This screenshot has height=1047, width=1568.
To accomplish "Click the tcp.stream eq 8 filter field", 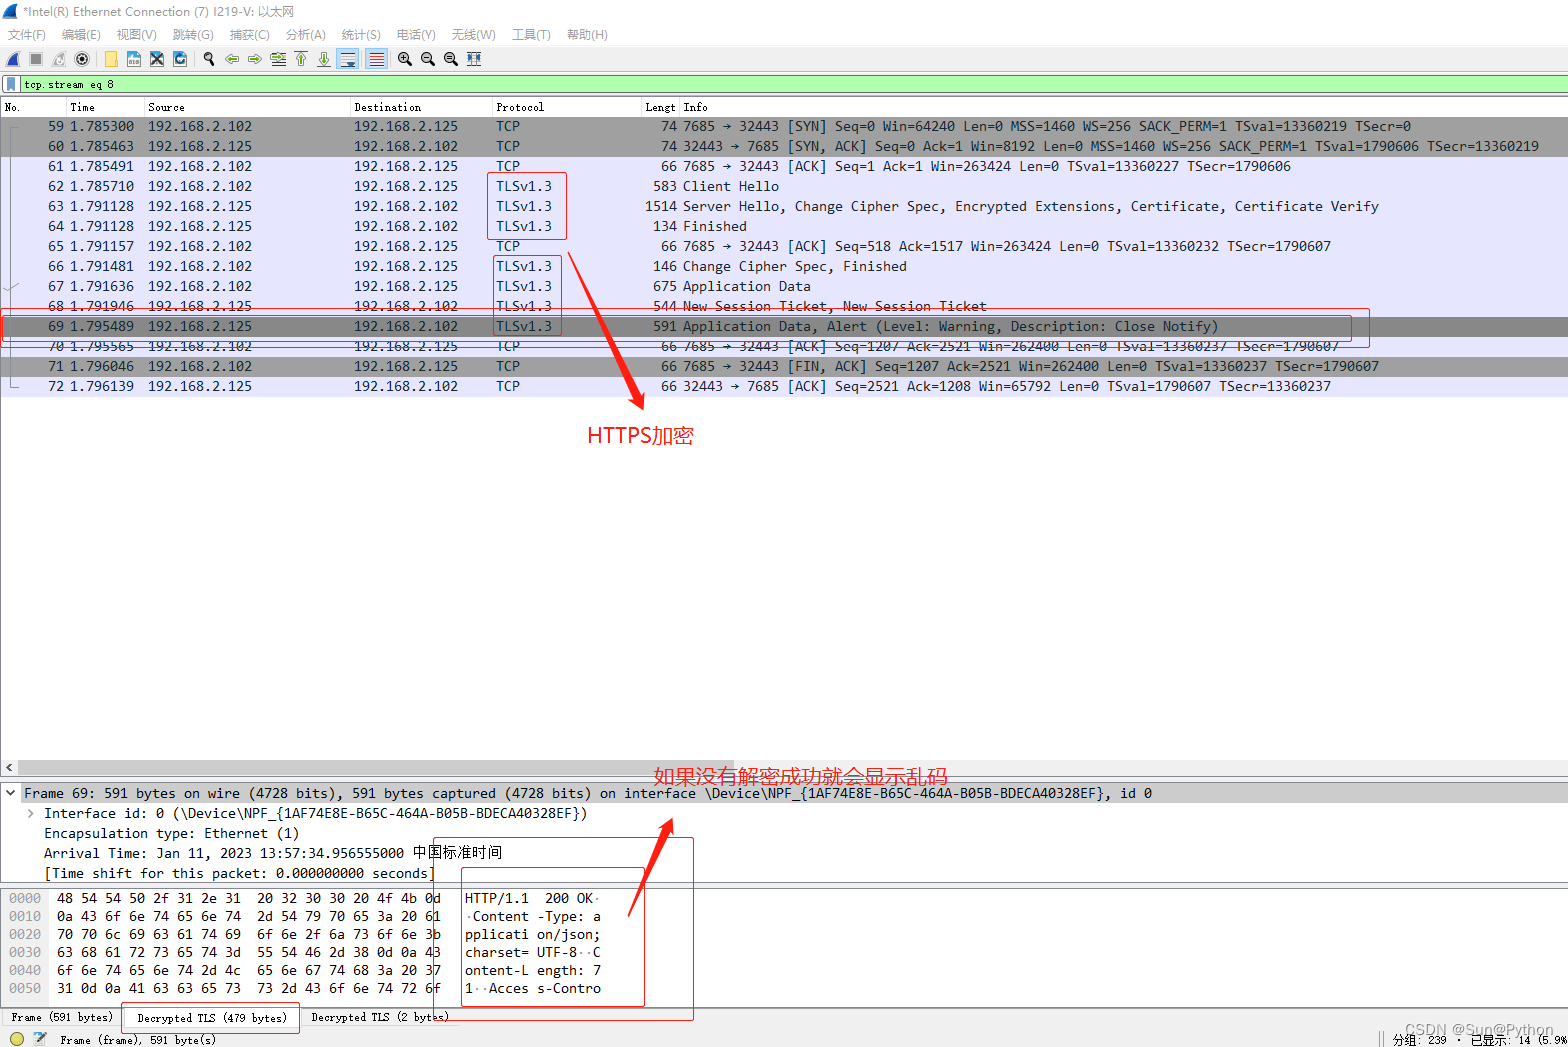I will point(700,84).
